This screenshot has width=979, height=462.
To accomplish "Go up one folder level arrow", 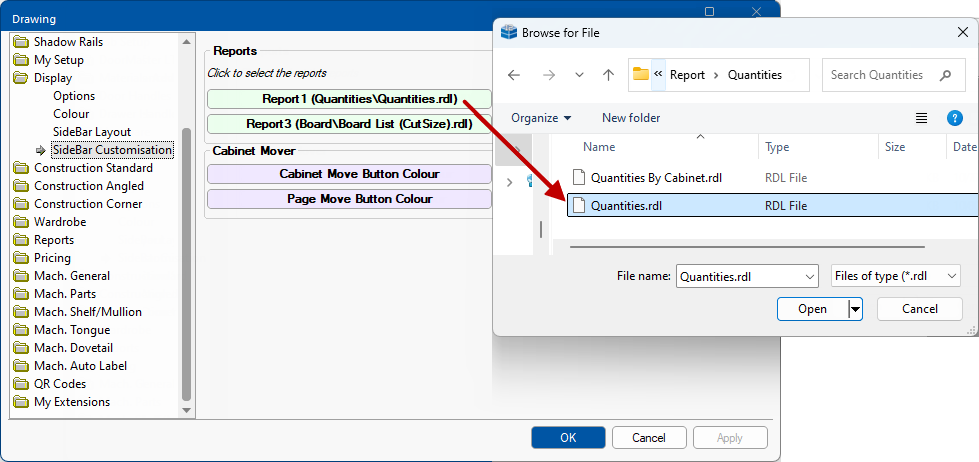I will pos(608,75).
